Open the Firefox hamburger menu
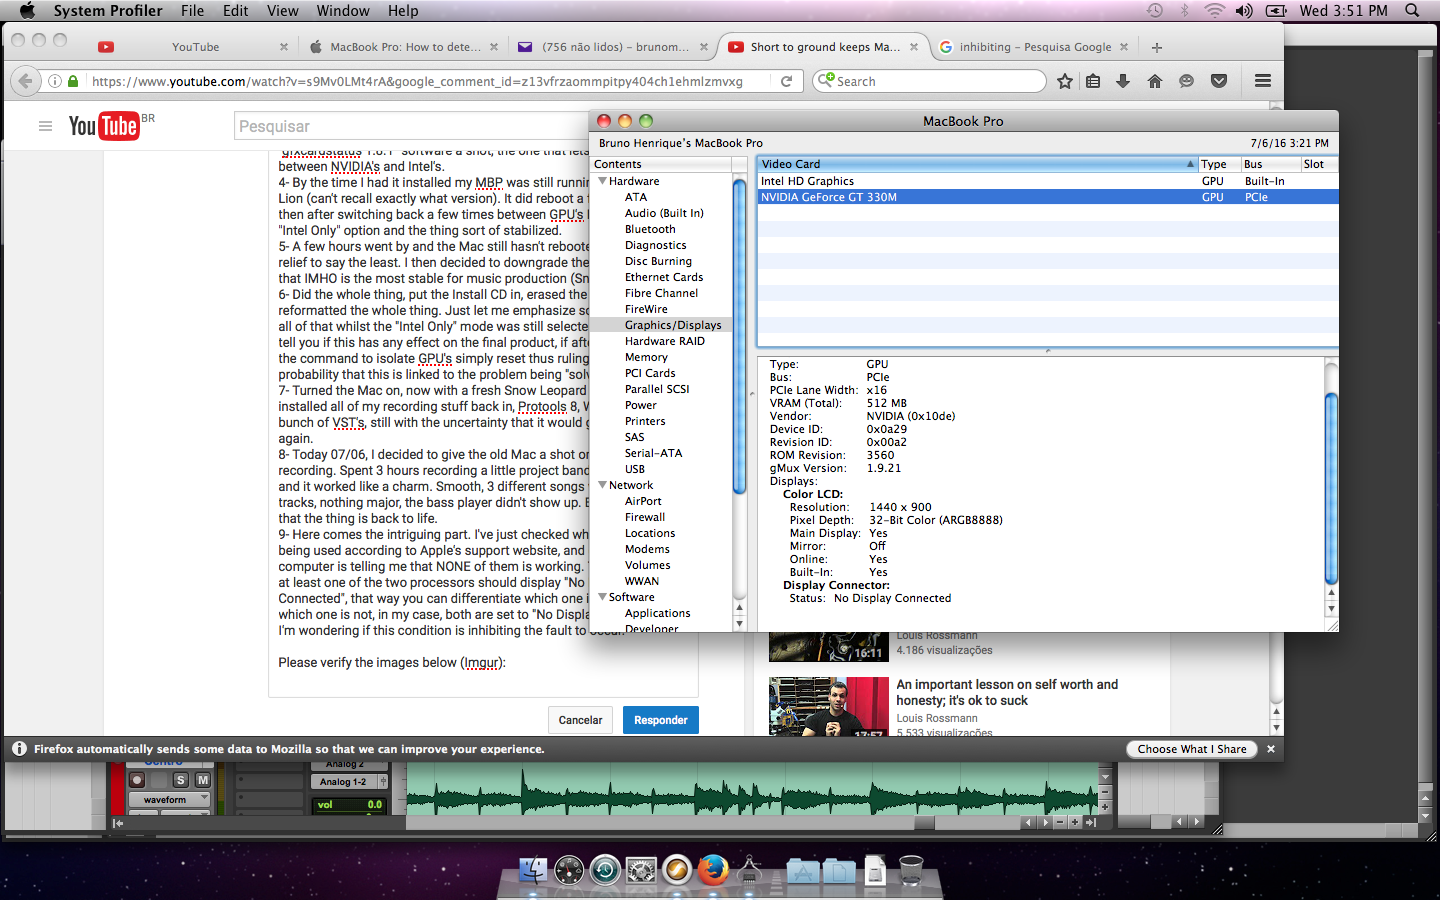The height and width of the screenshot is (900, 1440). coord(1263,81)
